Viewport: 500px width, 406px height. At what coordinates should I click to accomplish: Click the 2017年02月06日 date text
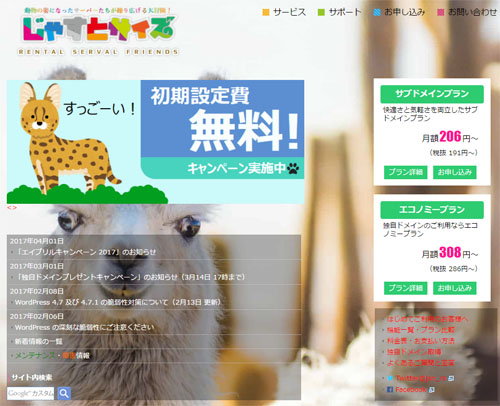[x=37, y=316]
